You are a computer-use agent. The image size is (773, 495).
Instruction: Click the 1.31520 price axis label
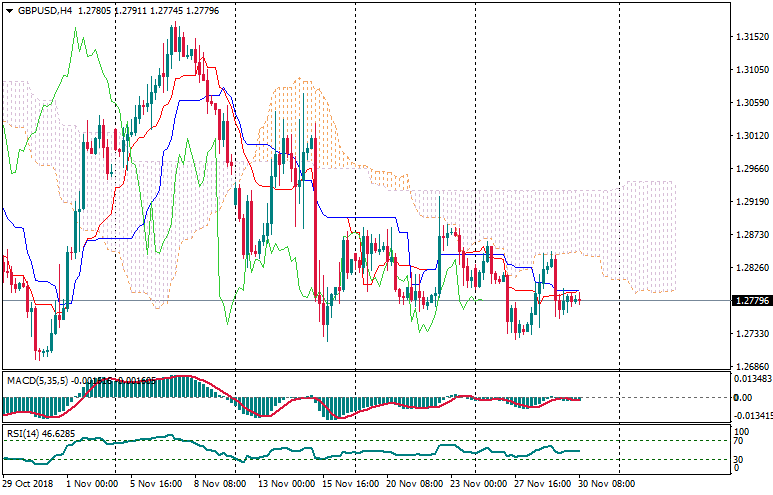[x=750, y=37]
